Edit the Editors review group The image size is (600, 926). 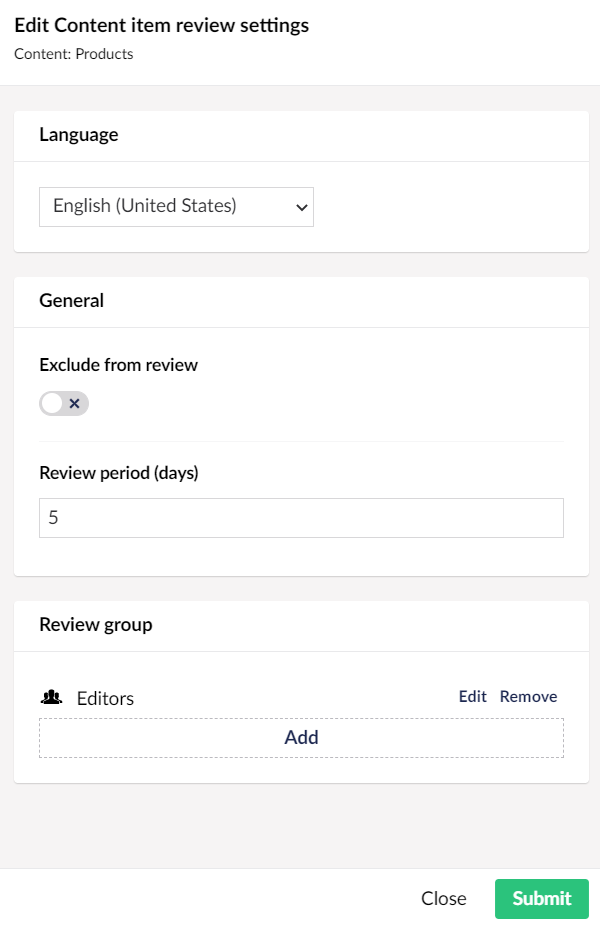472,696
